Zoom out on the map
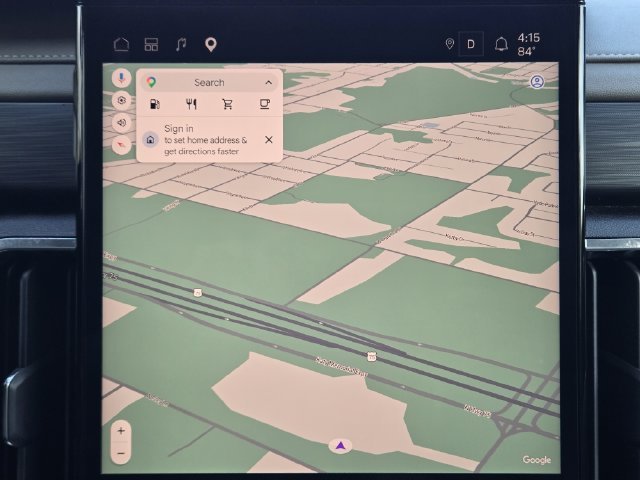The image size is (640, 480). 121,453
